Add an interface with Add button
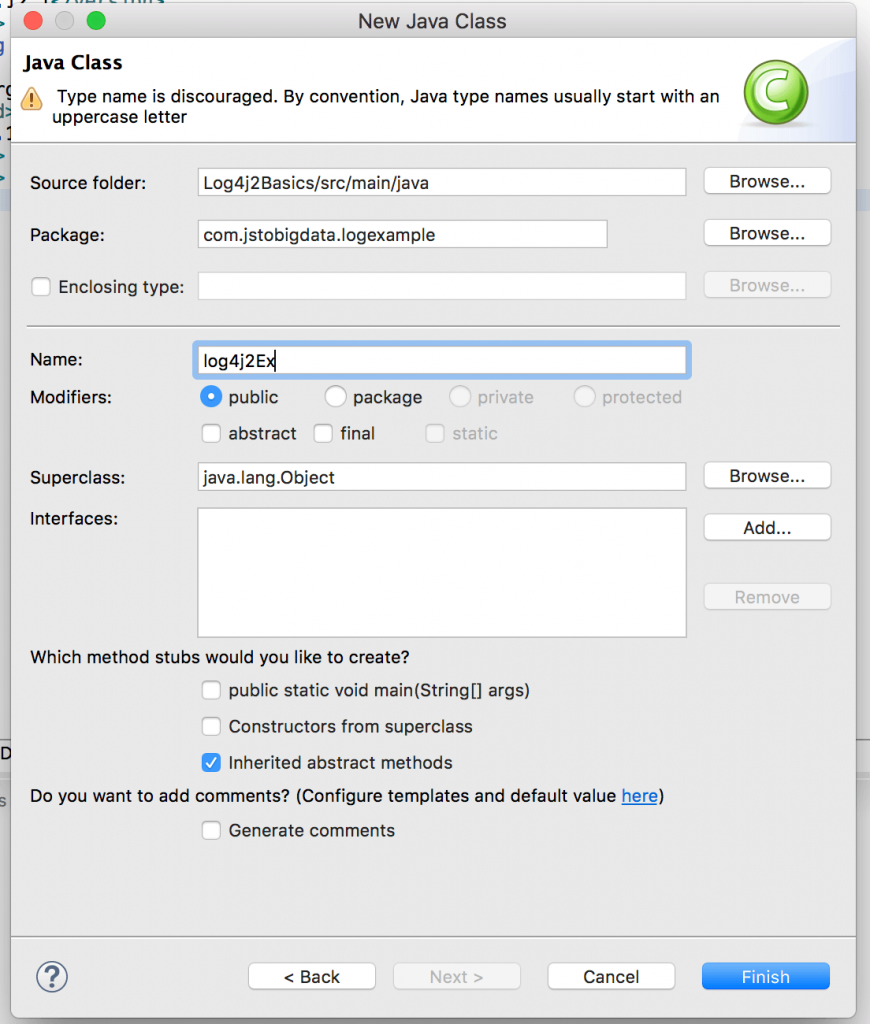 (767, 527)
